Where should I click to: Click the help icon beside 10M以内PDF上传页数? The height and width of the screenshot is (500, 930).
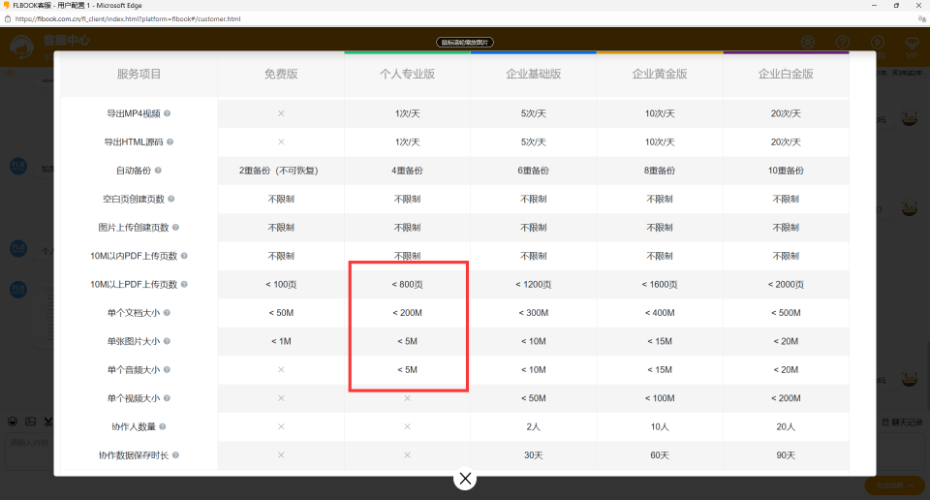point(185,256)
